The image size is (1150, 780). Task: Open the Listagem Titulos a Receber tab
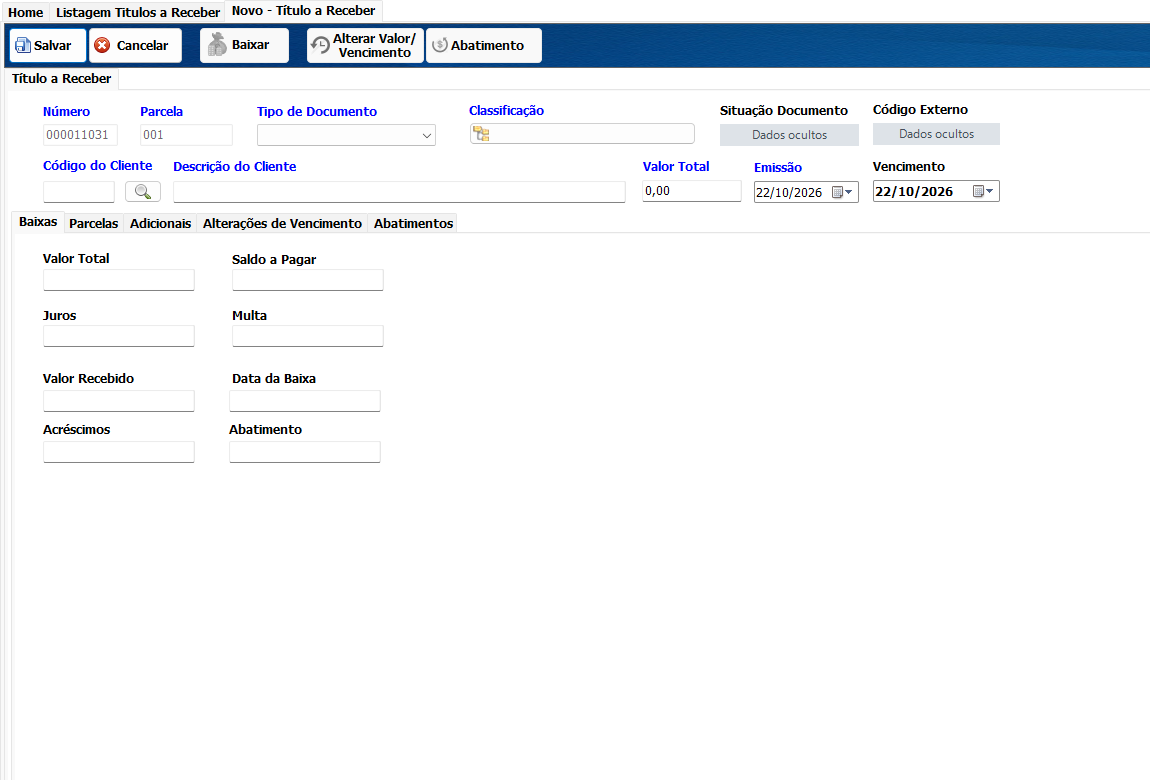click(x=138, y=12)
